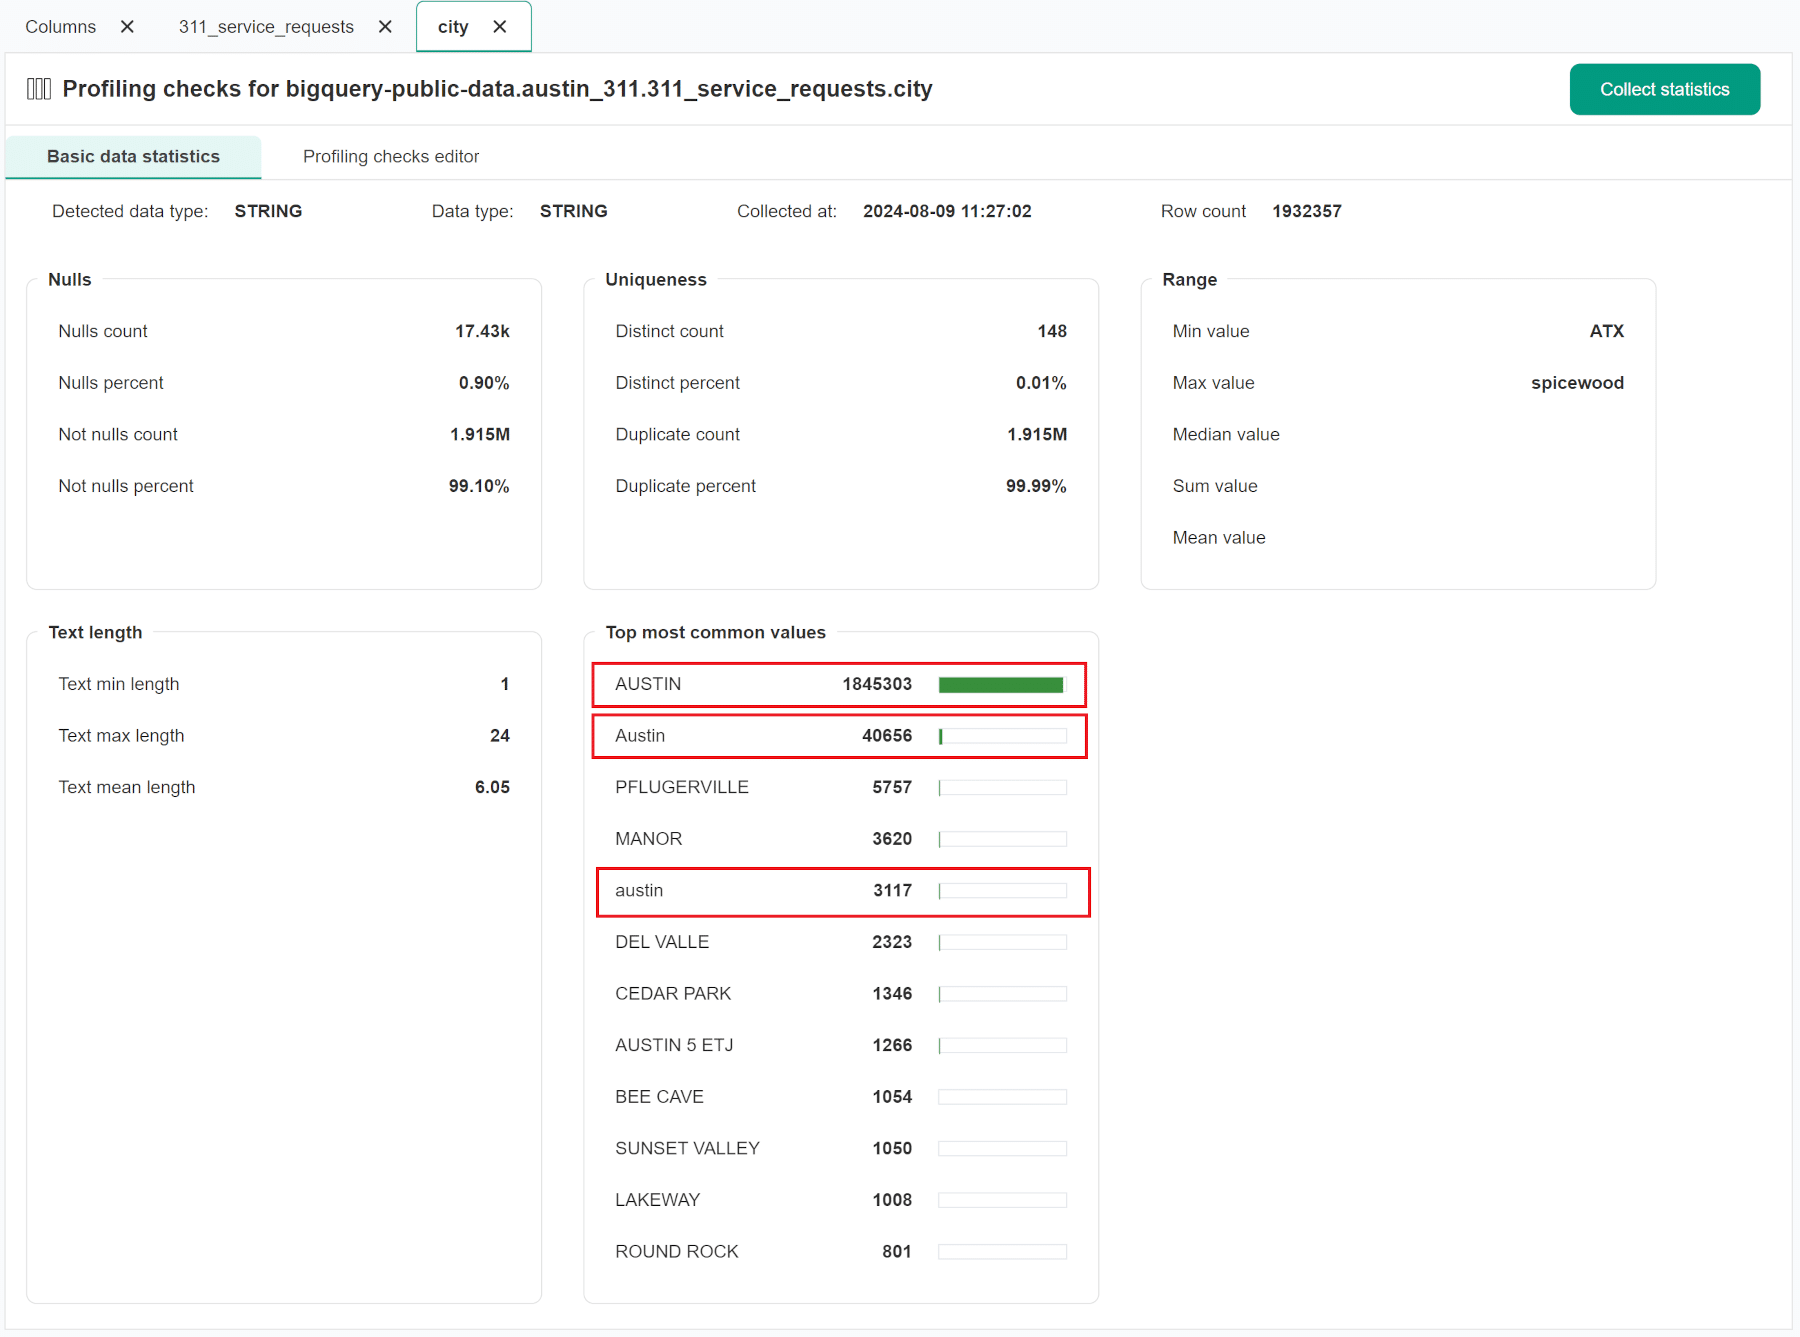Click the PFLUGERVILLE frequency bar
1800x1337 pixels.
(x=1003, y=788)
